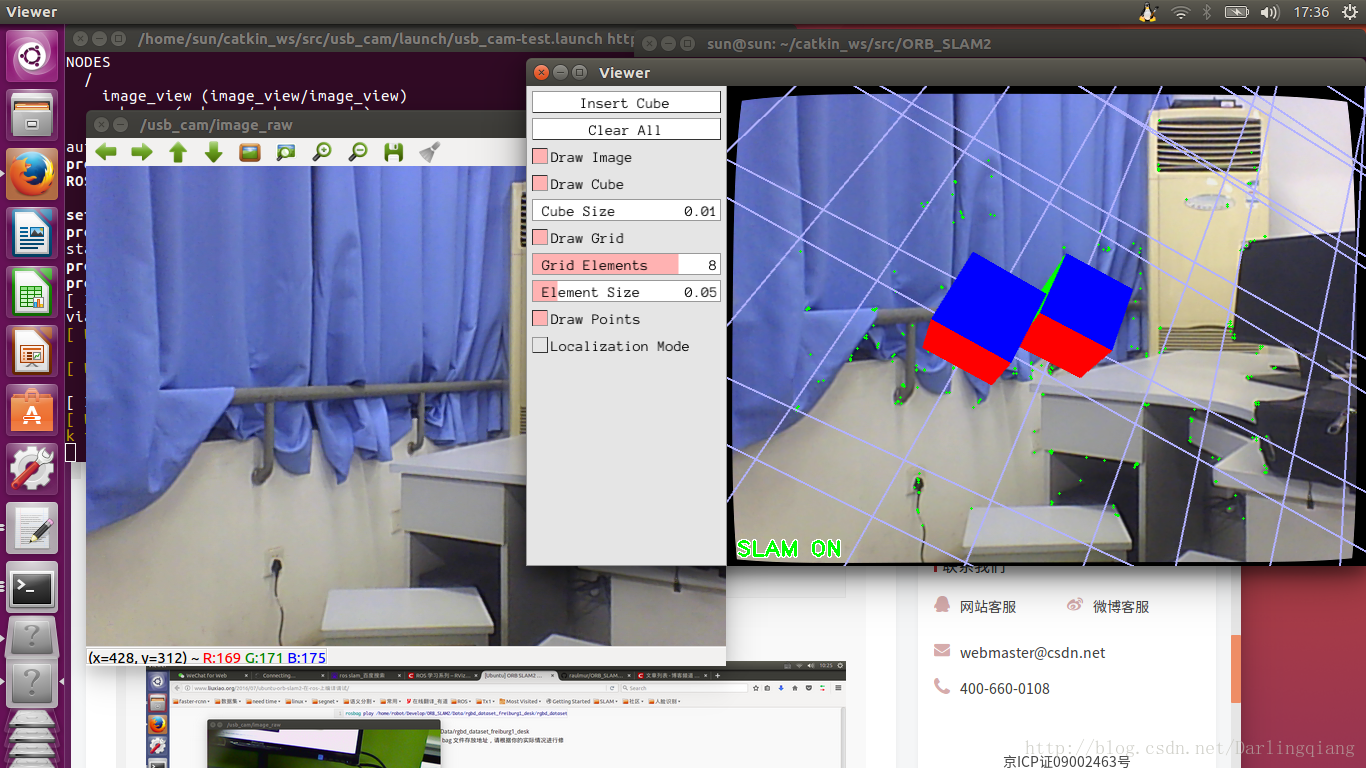Open LibreOffice Calc from the launcher
This screenshot has width=1366, height=768.
point(32,293)
